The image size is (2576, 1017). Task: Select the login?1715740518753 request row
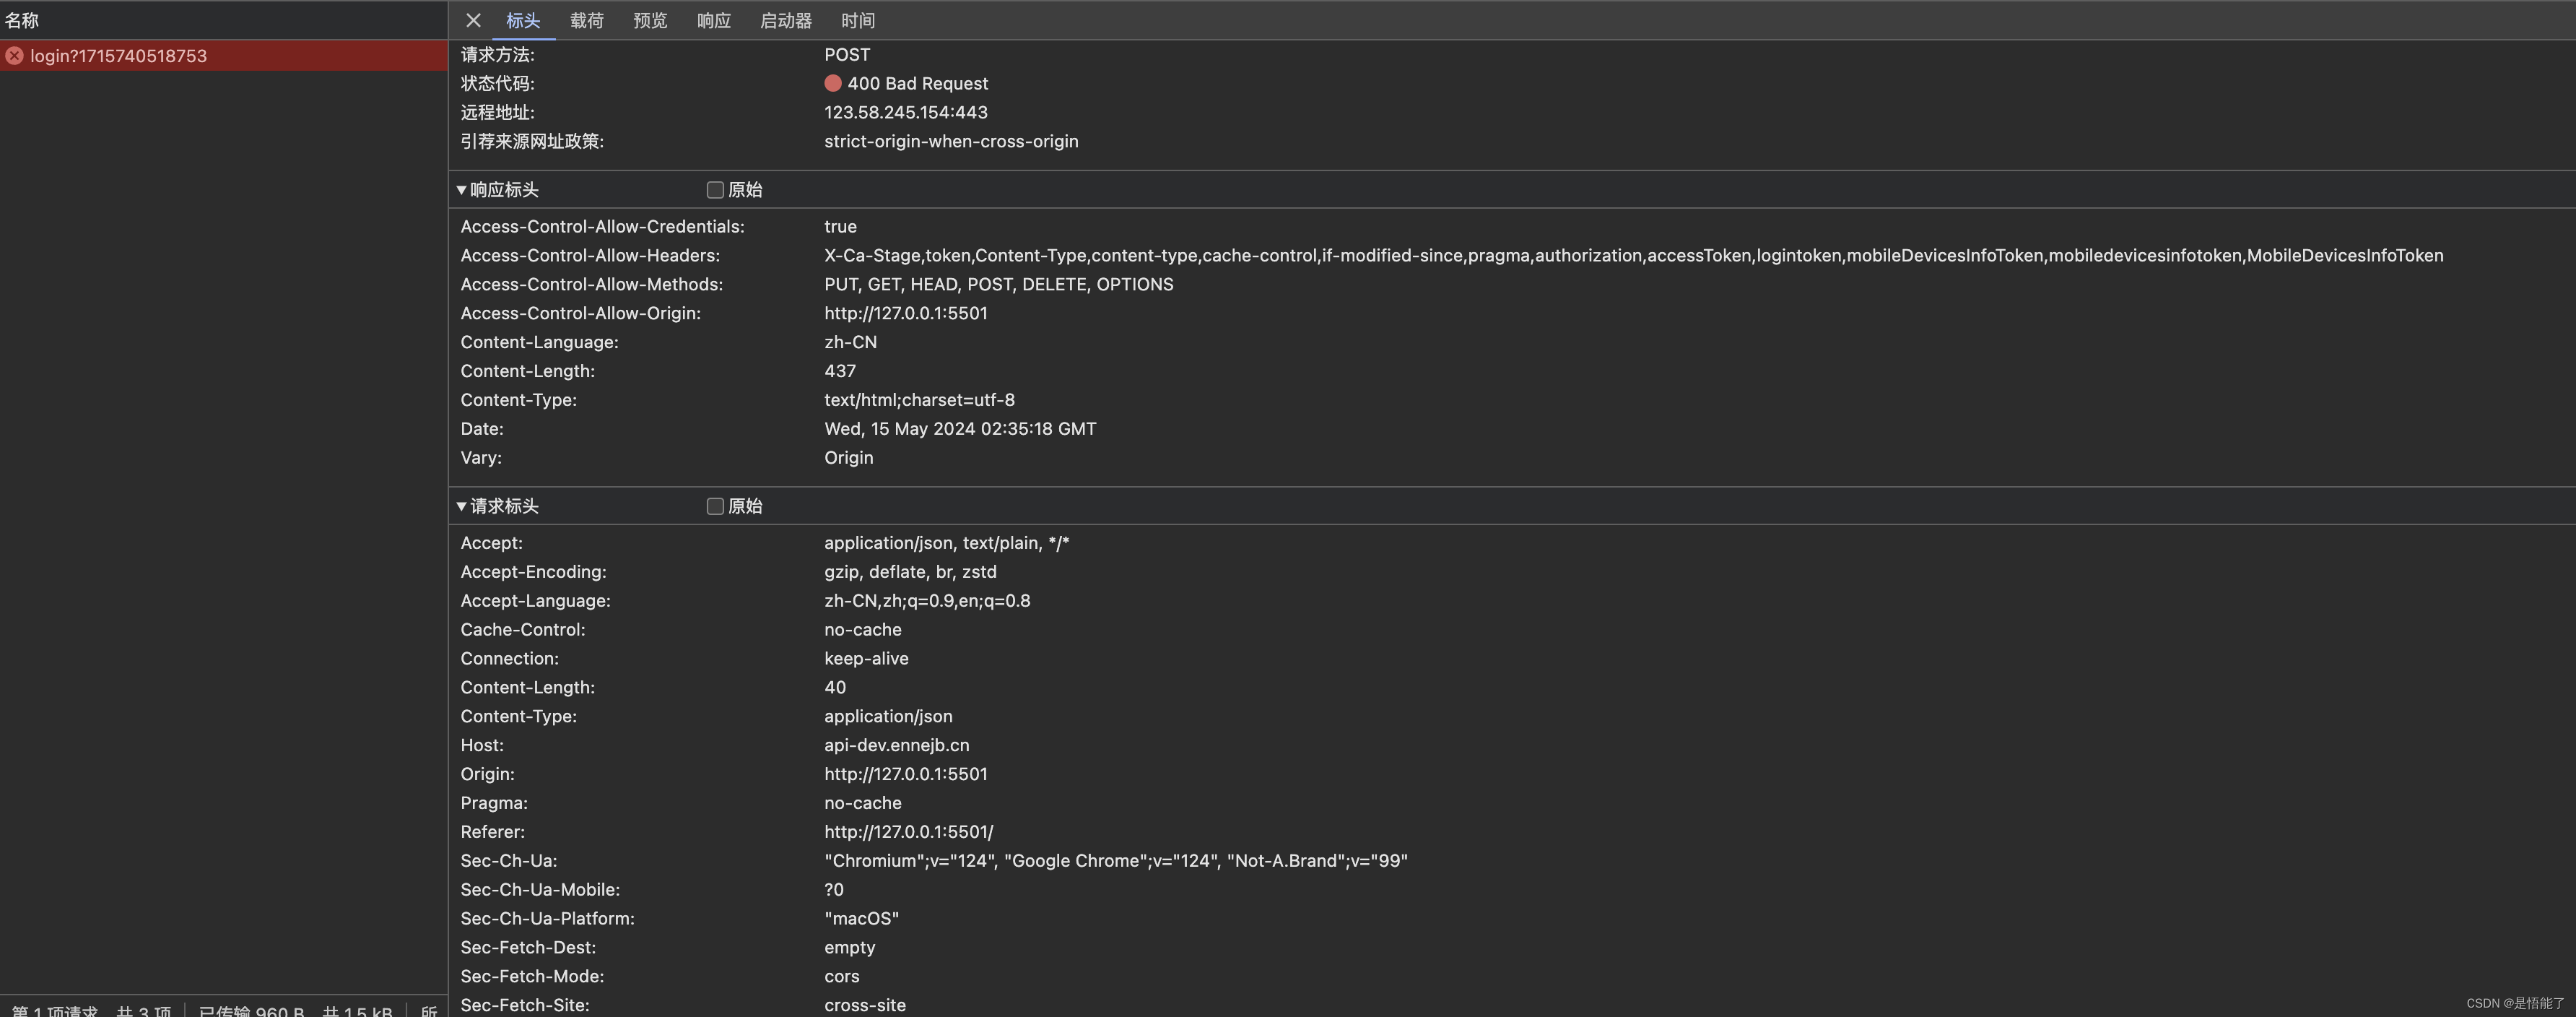(x=224, y=56)
